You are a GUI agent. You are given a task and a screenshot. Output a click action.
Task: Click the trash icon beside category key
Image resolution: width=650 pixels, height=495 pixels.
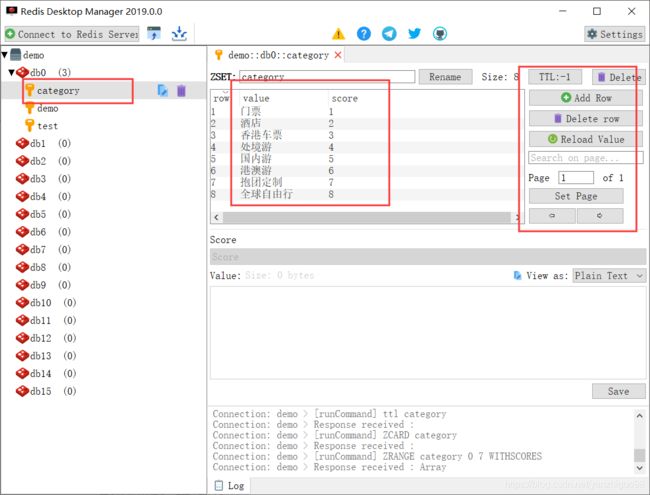tap(181, 90)
